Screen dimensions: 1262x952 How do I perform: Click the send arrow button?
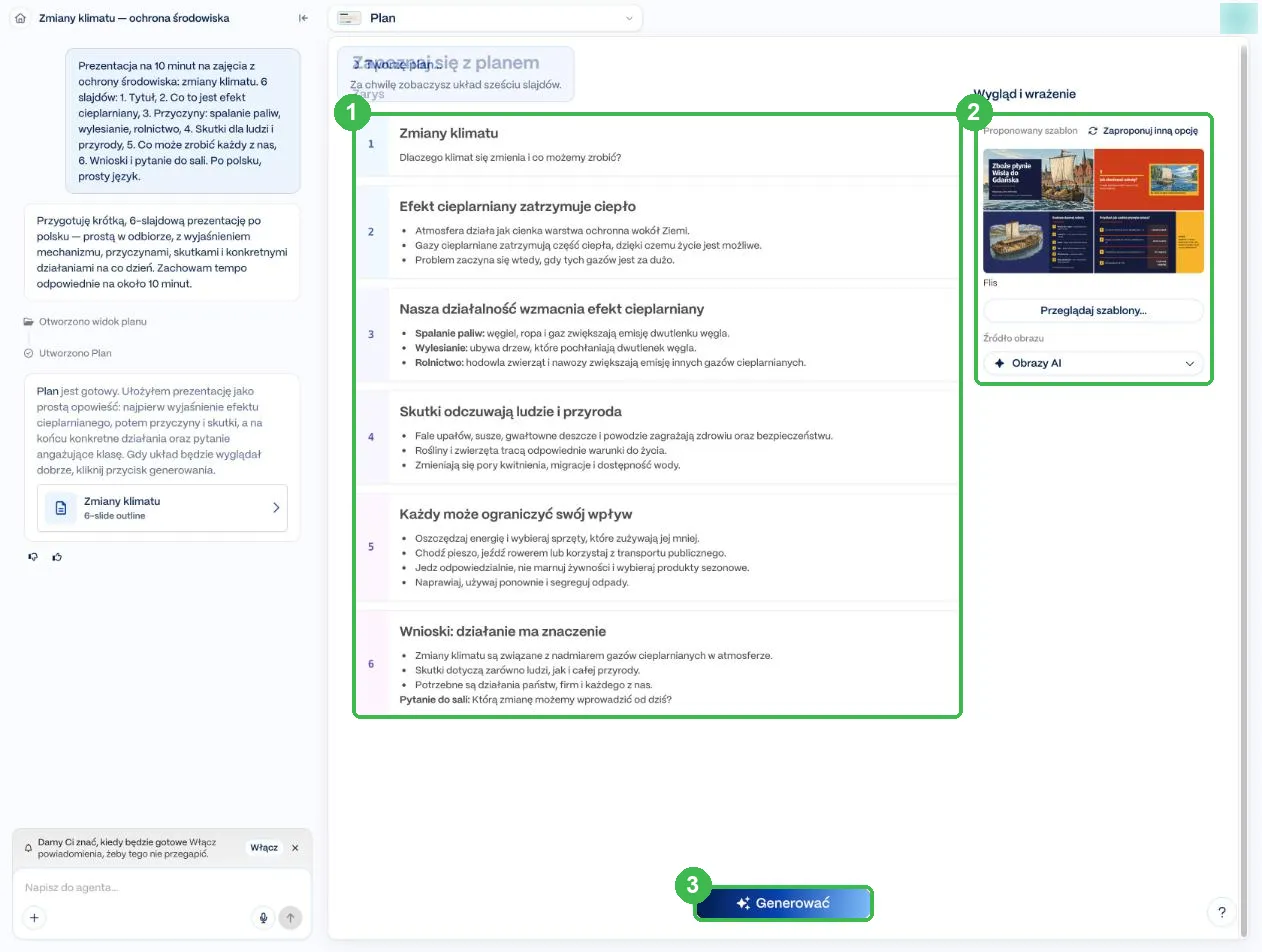tap(290, 917)
